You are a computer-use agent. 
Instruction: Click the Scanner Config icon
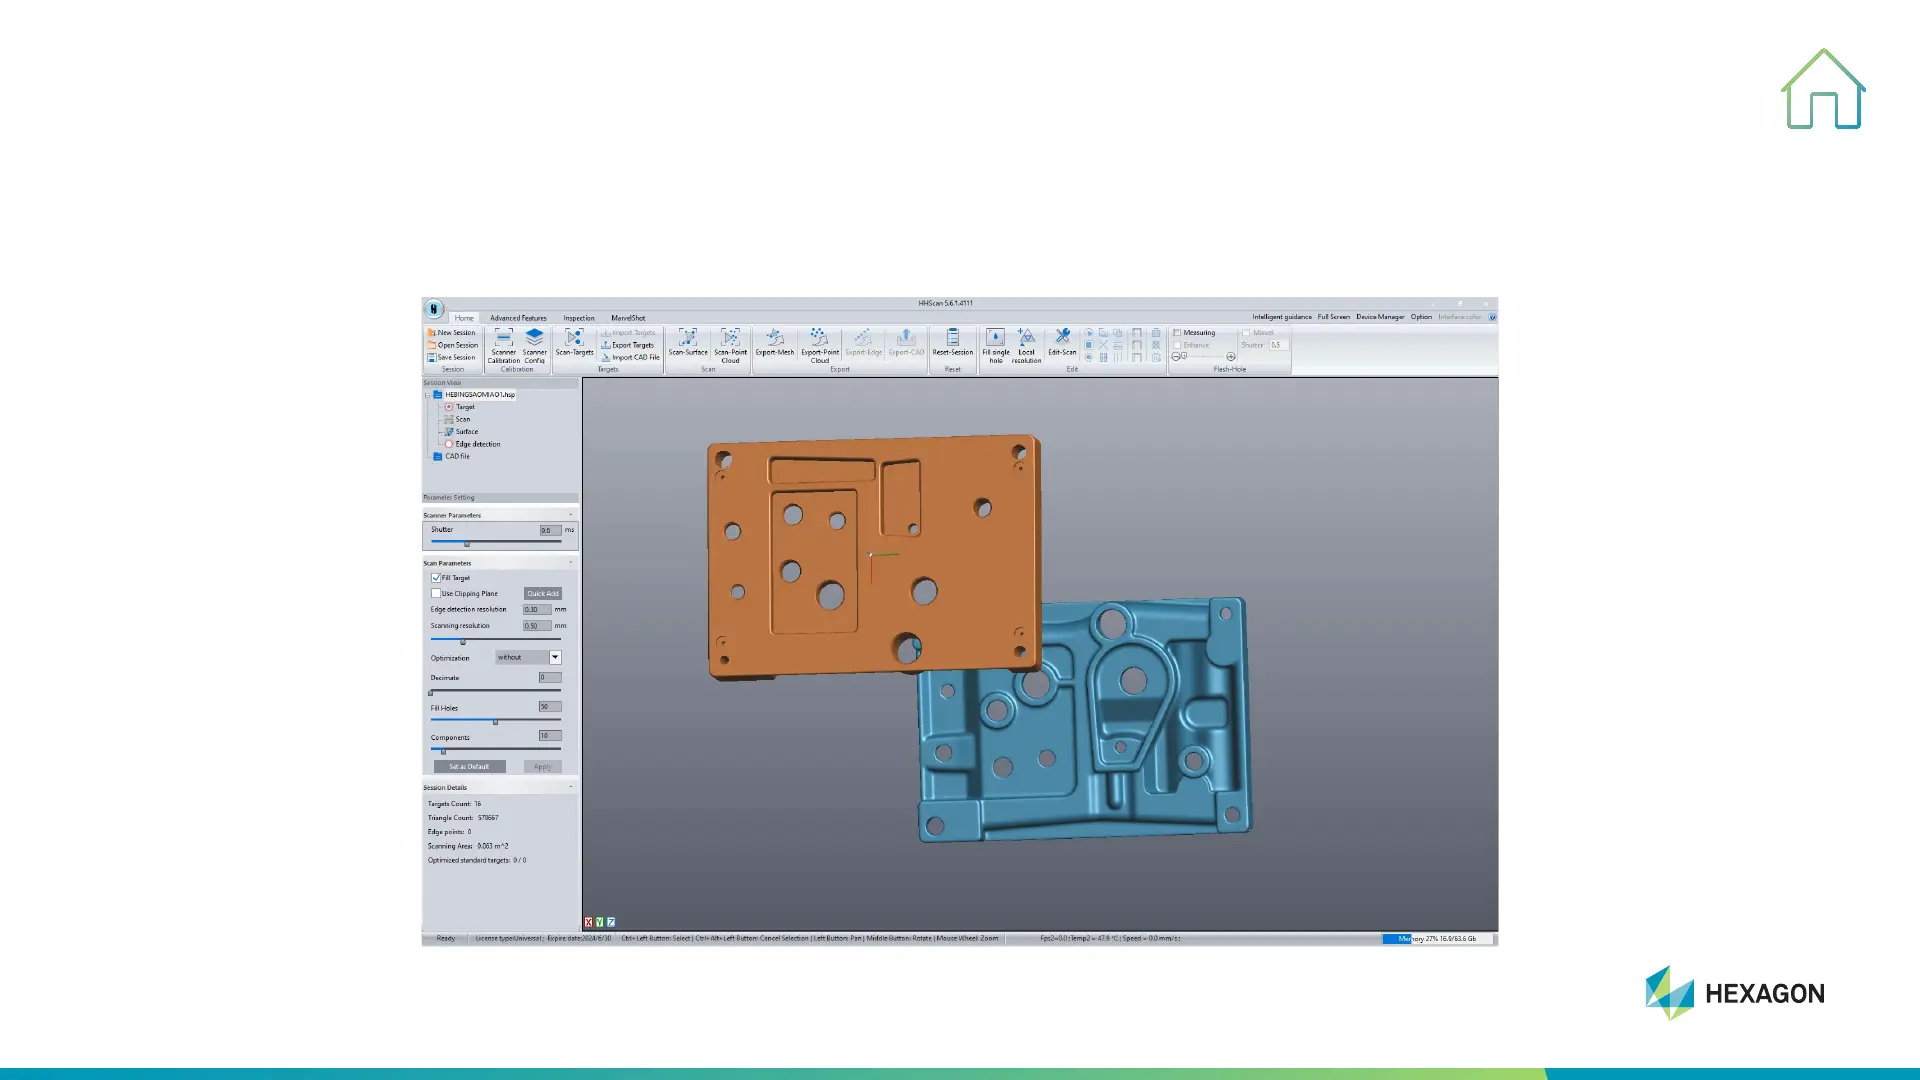coord(534,339)
